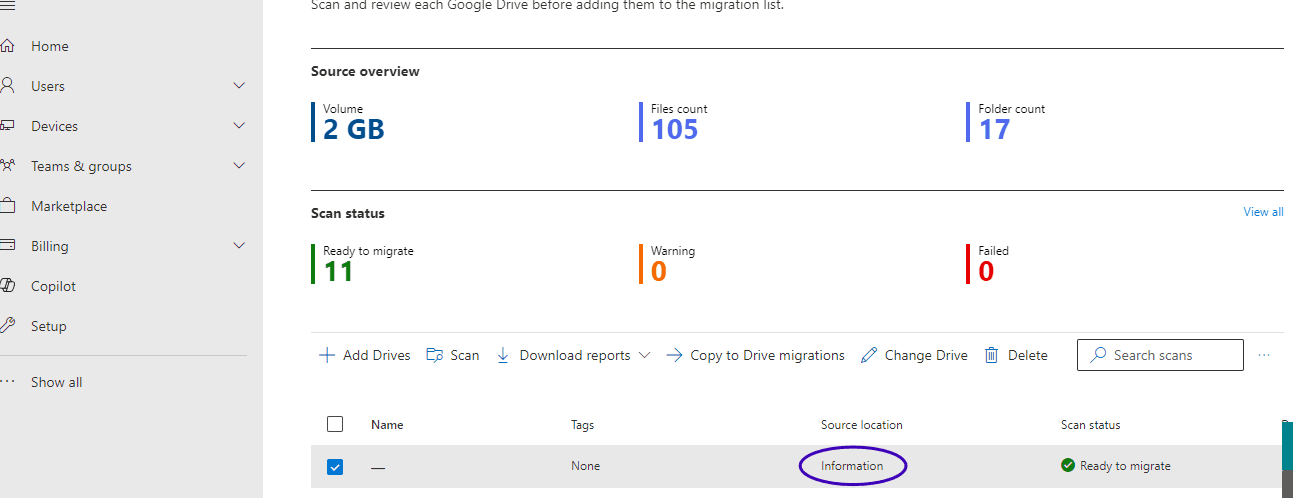Click the Change Drive pencil icon
This screenshot has width=1293, height=498.
(x=869, y=355)
